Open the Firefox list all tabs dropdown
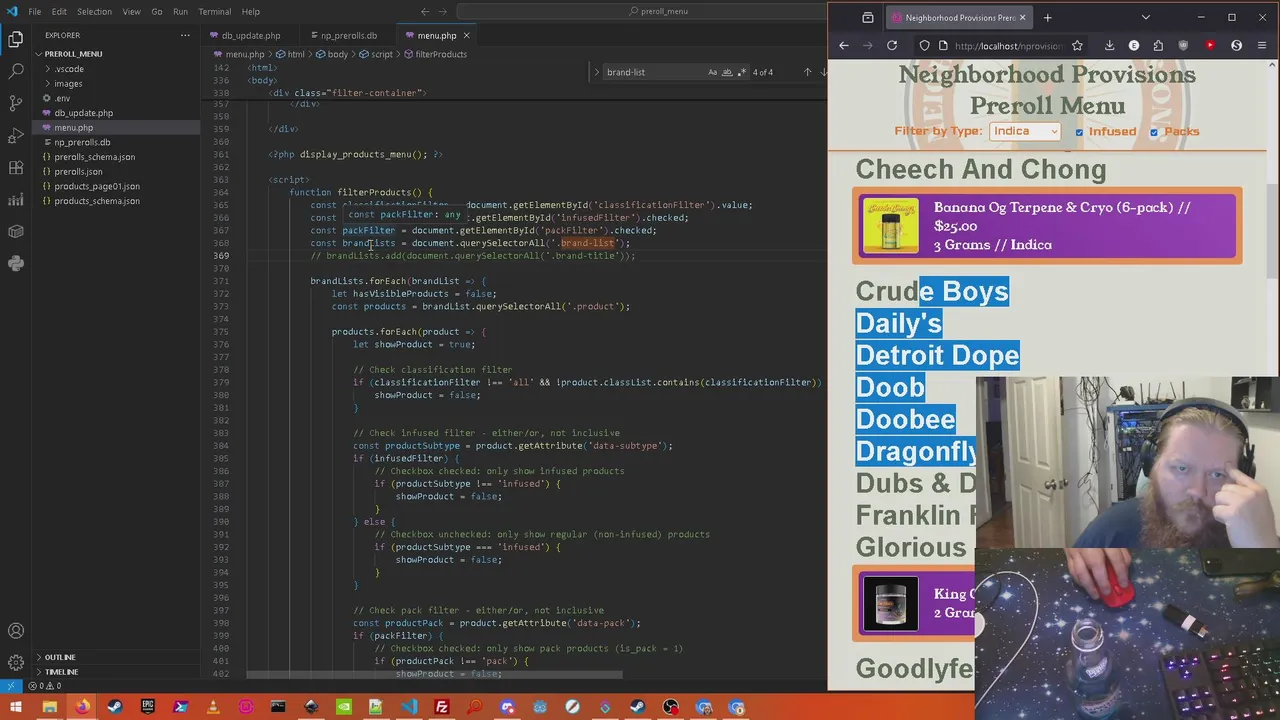This screenshot has width=1280, height=720. 1145,17
